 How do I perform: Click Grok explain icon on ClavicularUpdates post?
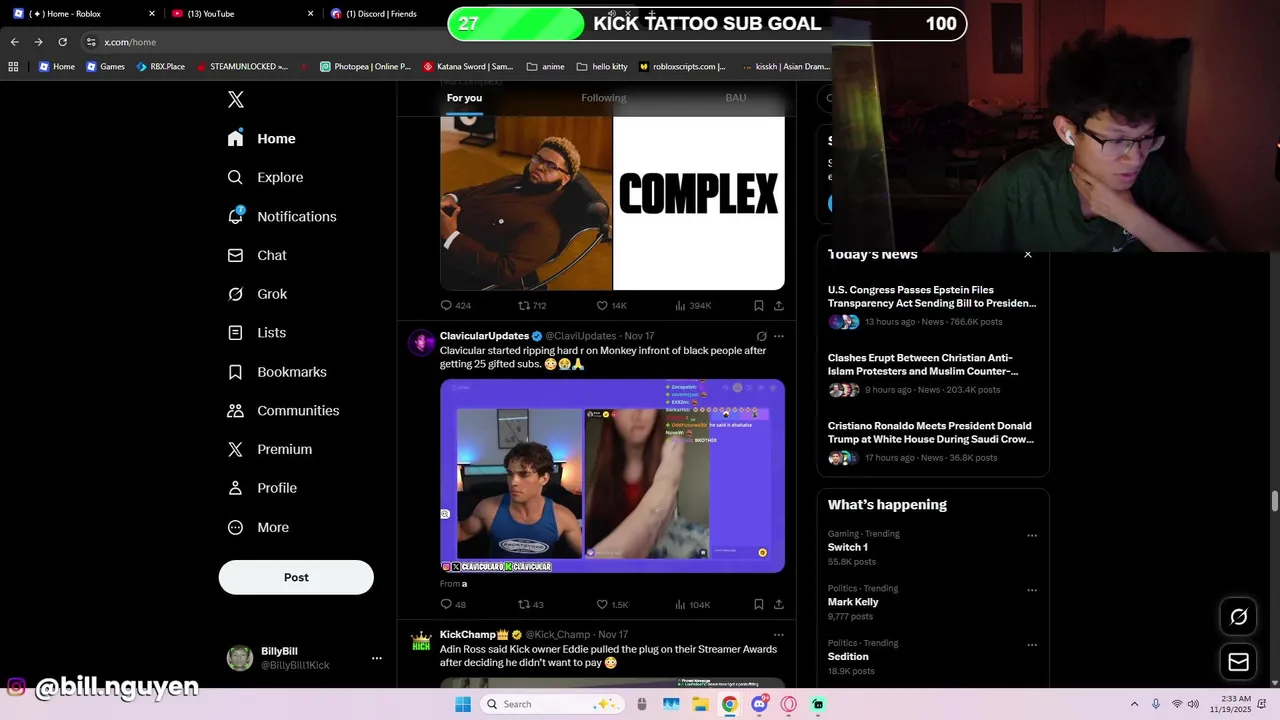pos(761,336)
